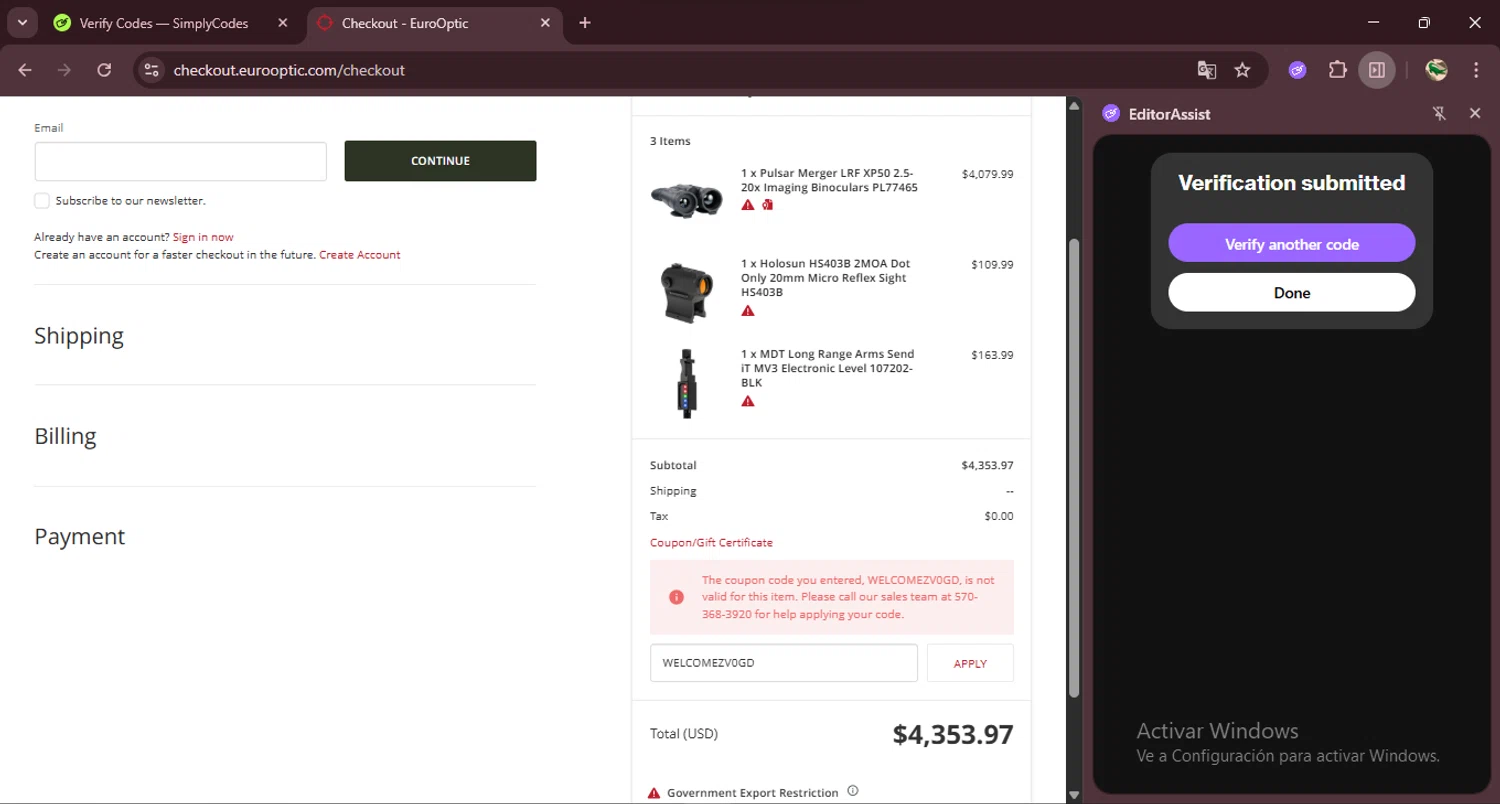Expand the tab search dropdown arrow
1500x804 pixels.
pos(22,23)
